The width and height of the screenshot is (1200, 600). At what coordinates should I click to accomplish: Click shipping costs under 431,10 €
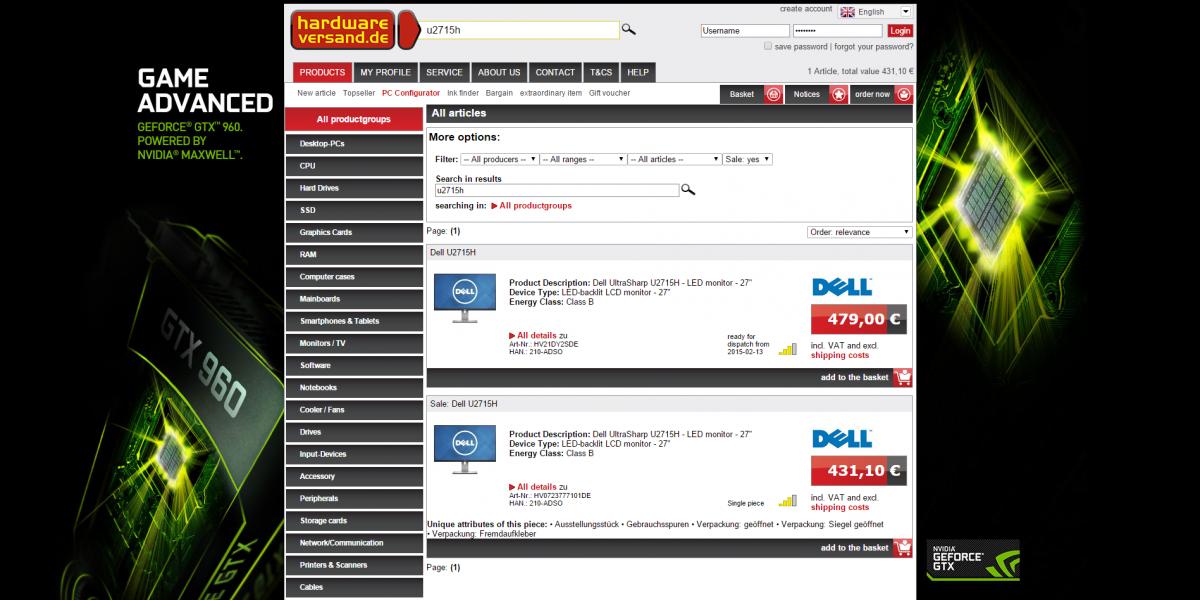click(840, 508)
